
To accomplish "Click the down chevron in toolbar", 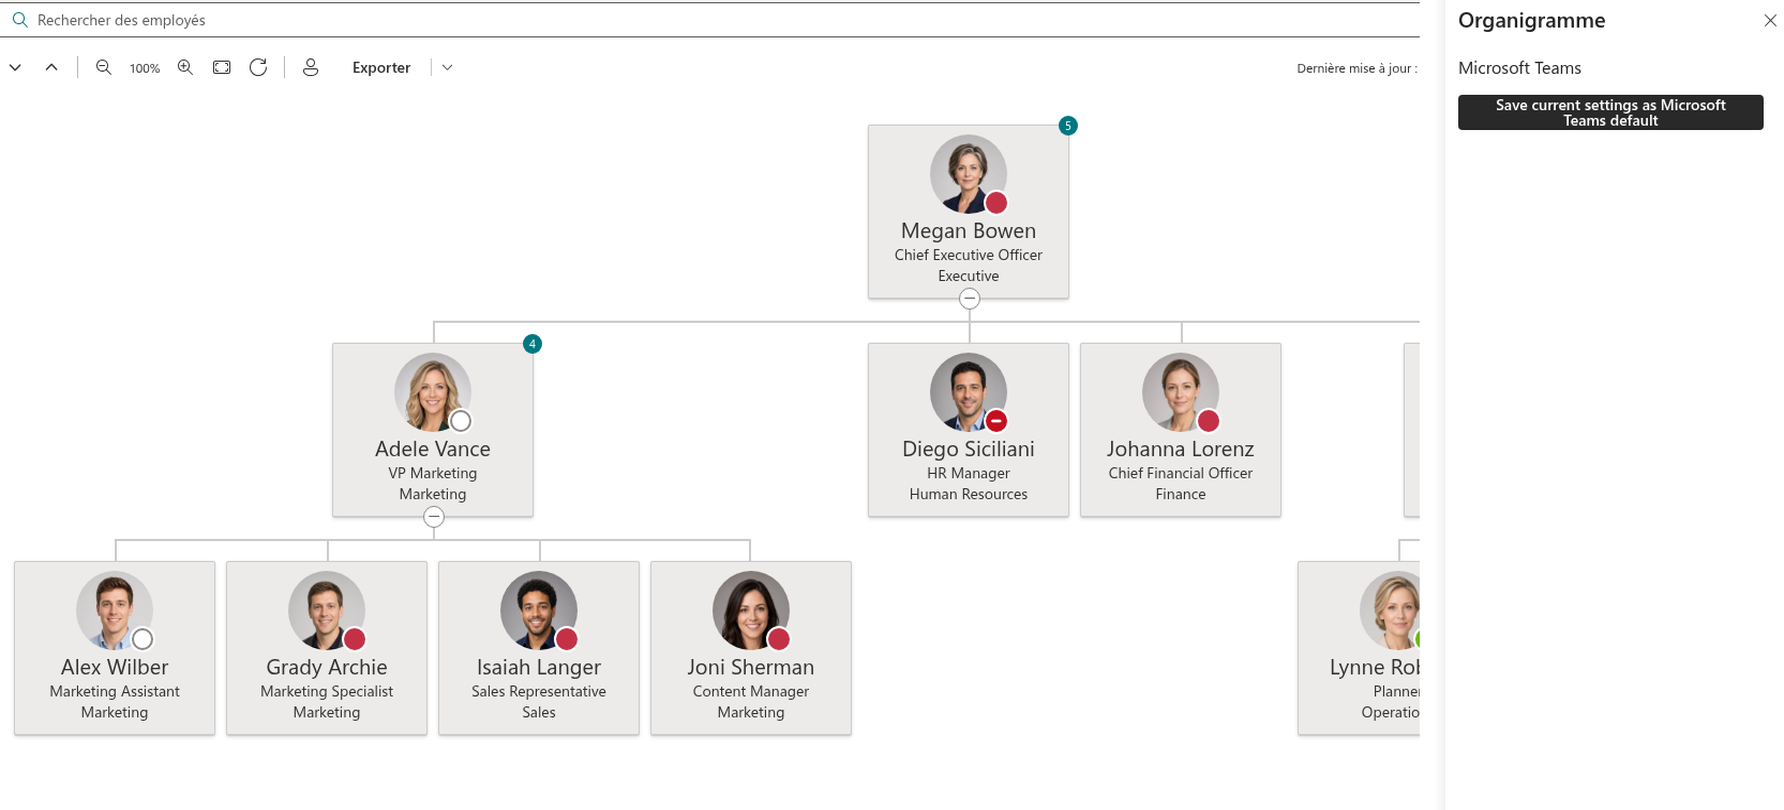I will 15,67.
